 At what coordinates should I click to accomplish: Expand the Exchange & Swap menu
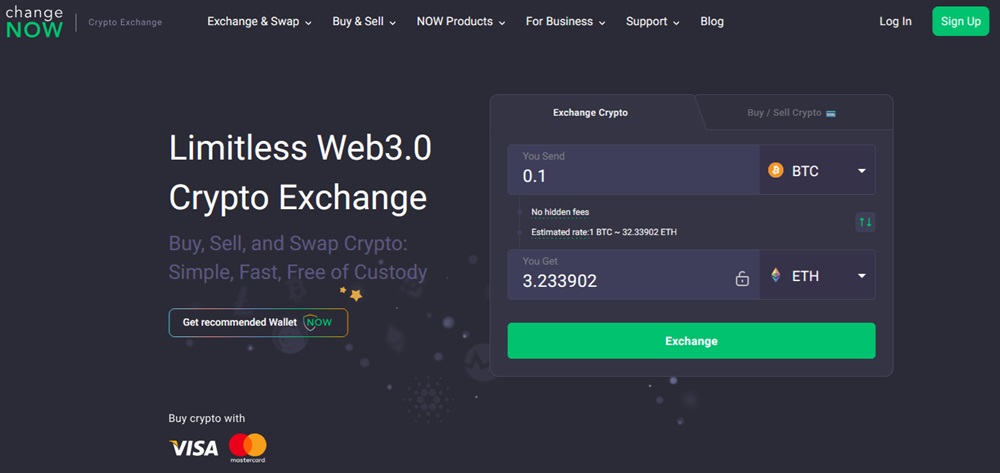pyautogui.click(x=259, y=21)
